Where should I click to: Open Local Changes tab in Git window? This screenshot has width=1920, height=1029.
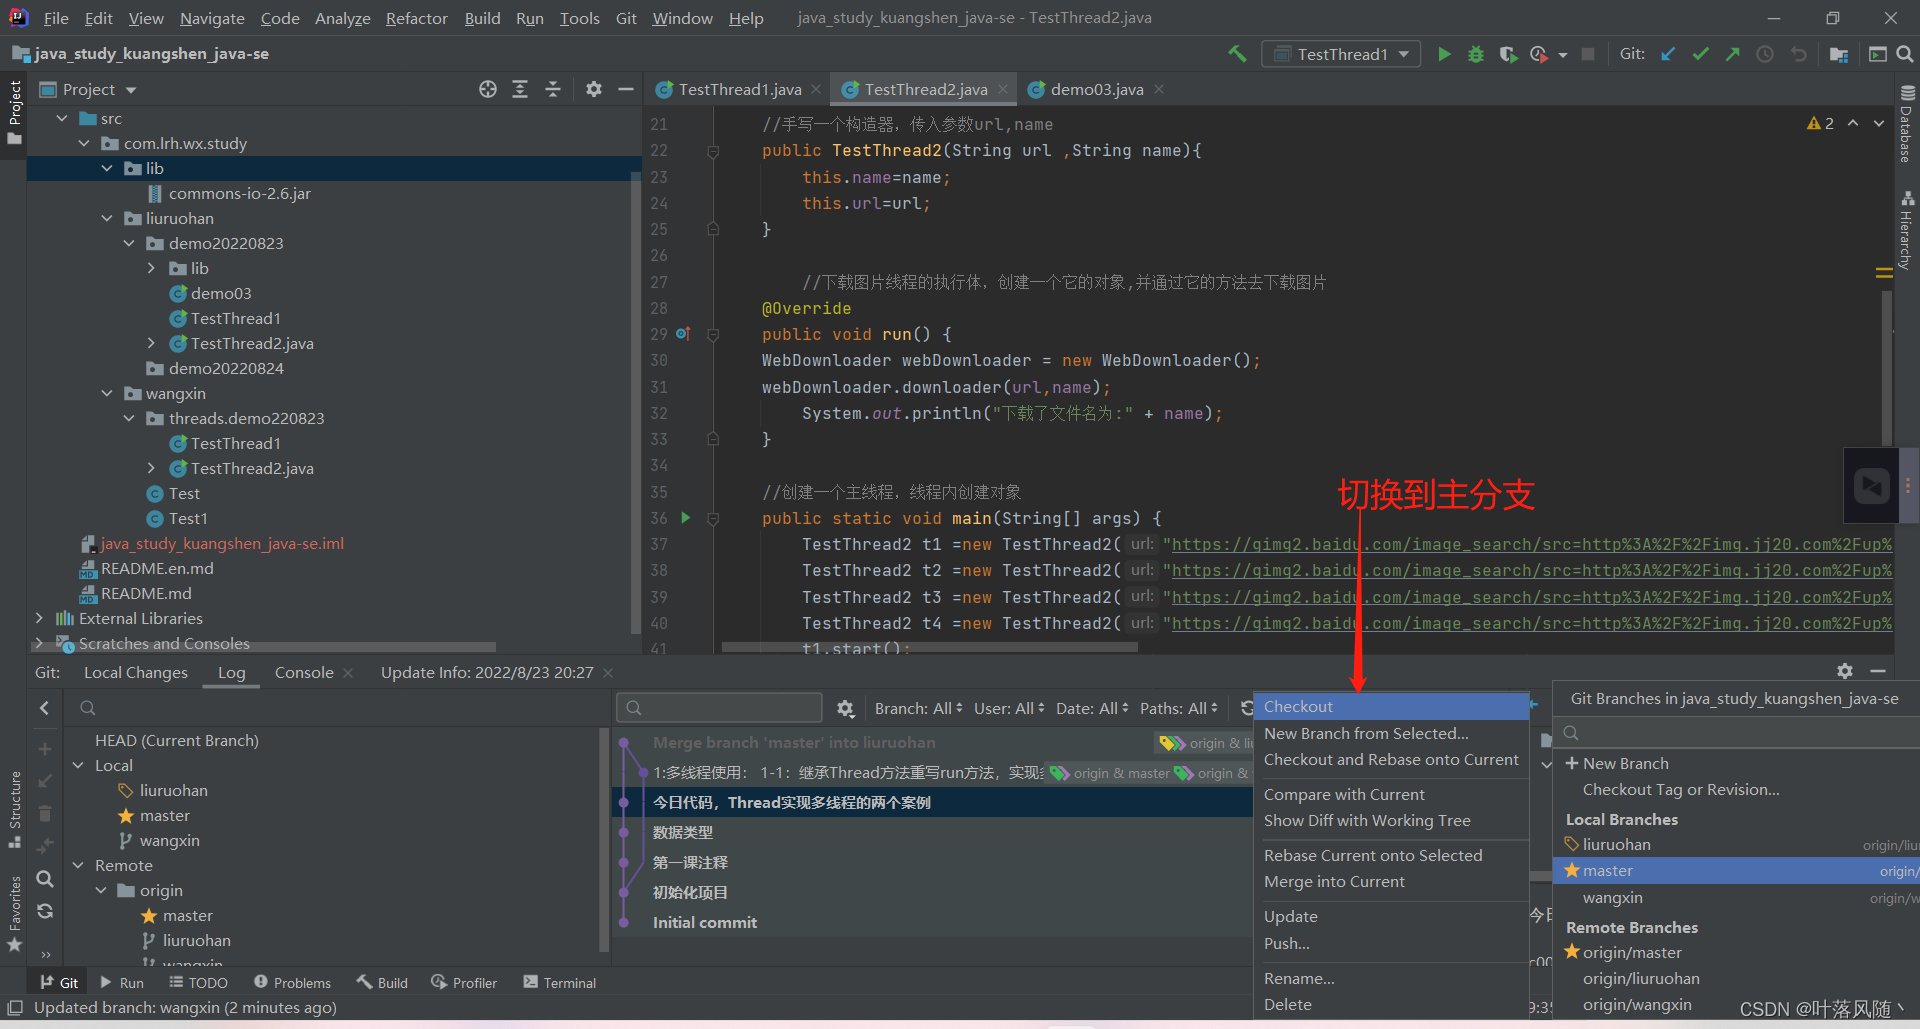[x=135, y=672]
